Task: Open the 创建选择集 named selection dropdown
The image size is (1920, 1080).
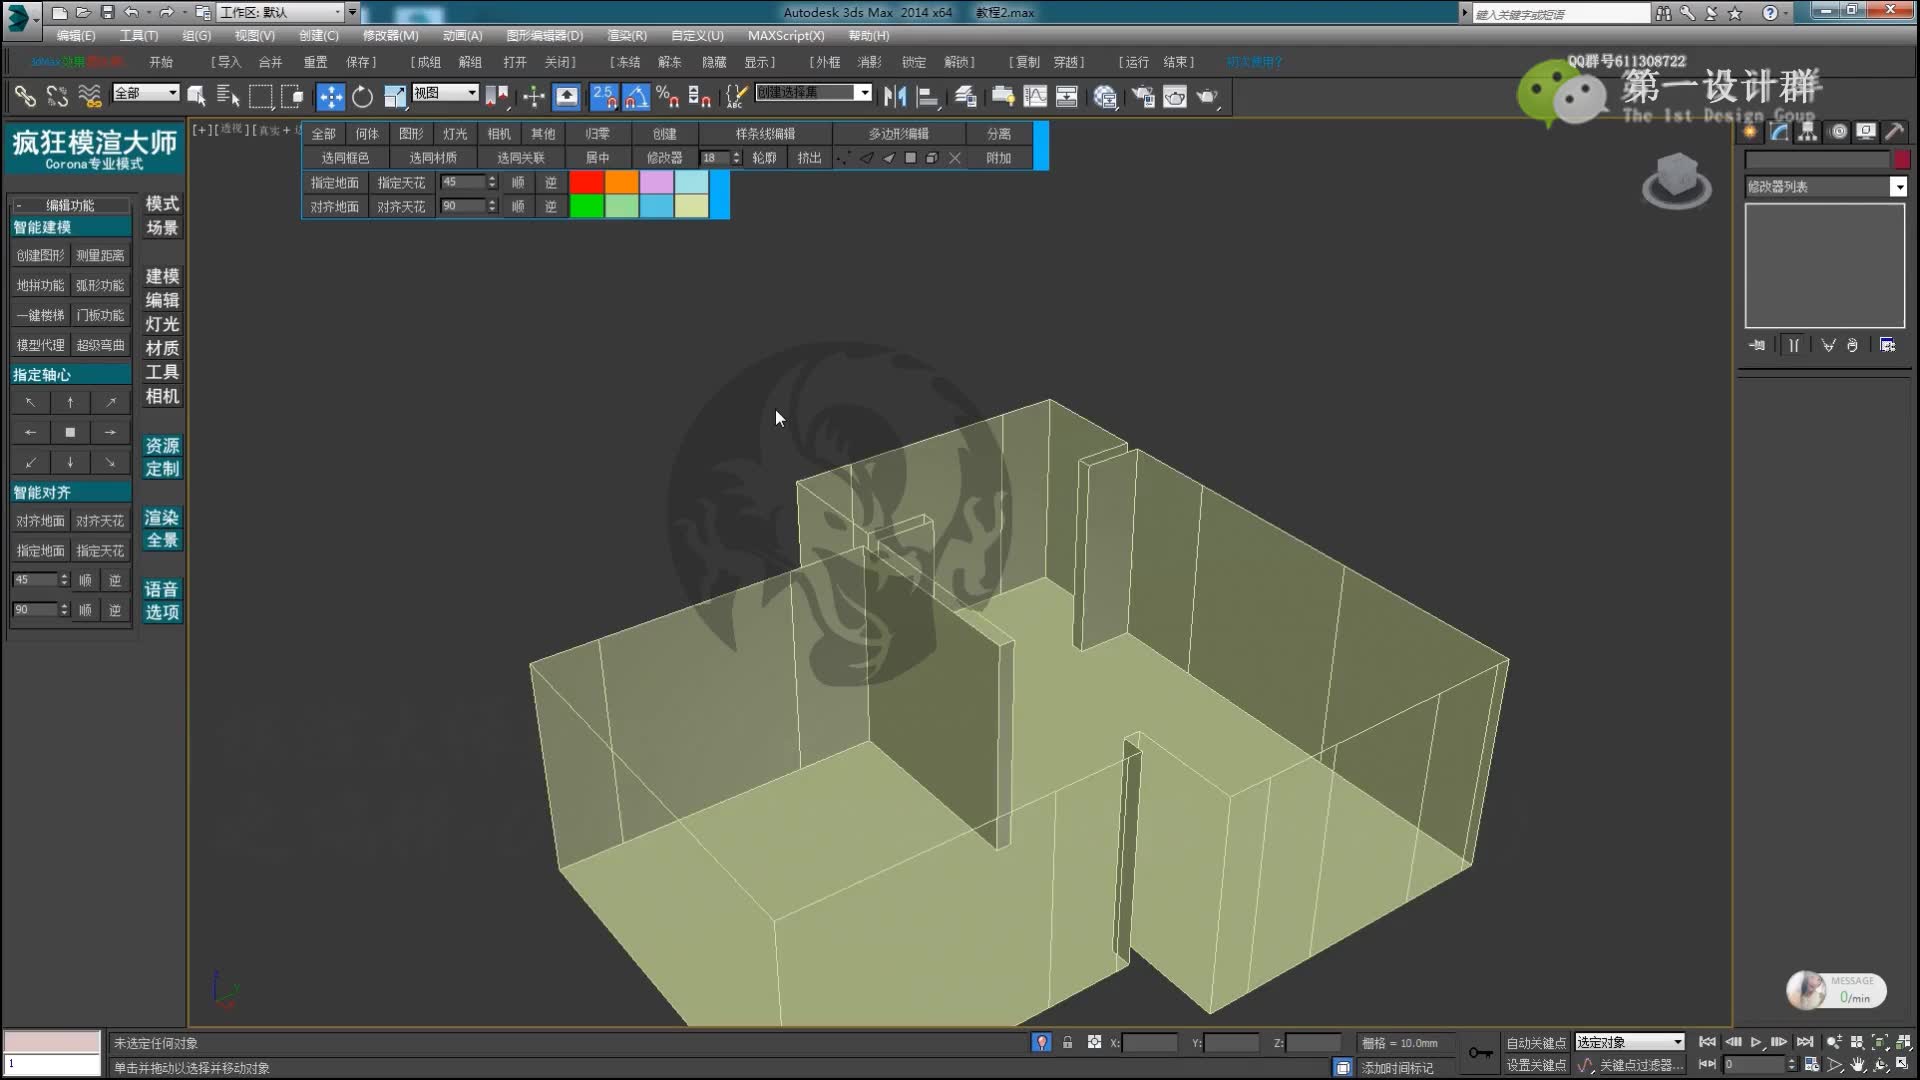Action: (813, 92)
